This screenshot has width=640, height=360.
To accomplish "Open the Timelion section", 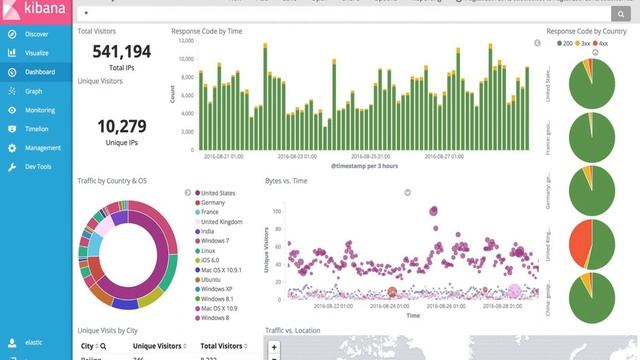I will [x=36, y=129].
